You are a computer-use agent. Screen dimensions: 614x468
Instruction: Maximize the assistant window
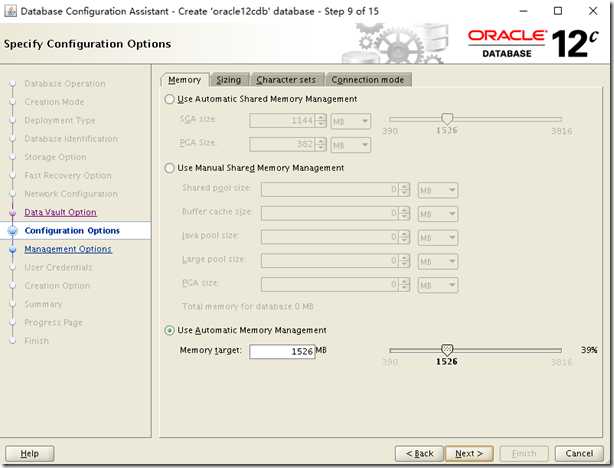(x=558, y=11)
